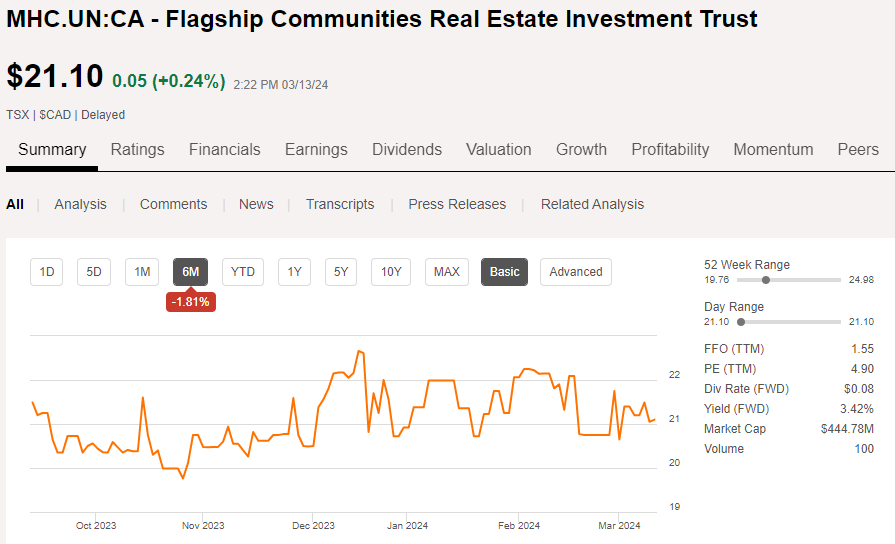Open the Dividends tab
Screen dimensions: 895x544
point(407,150)
